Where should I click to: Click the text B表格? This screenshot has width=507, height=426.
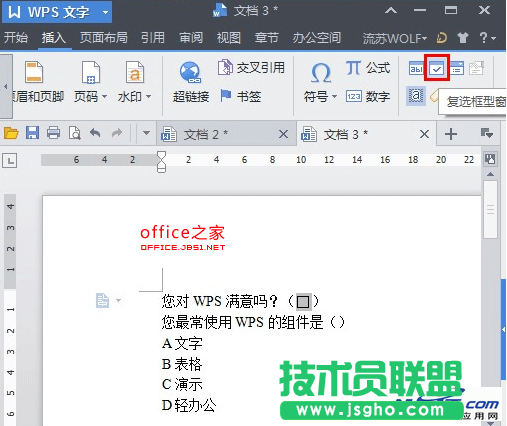click(182, 364)
